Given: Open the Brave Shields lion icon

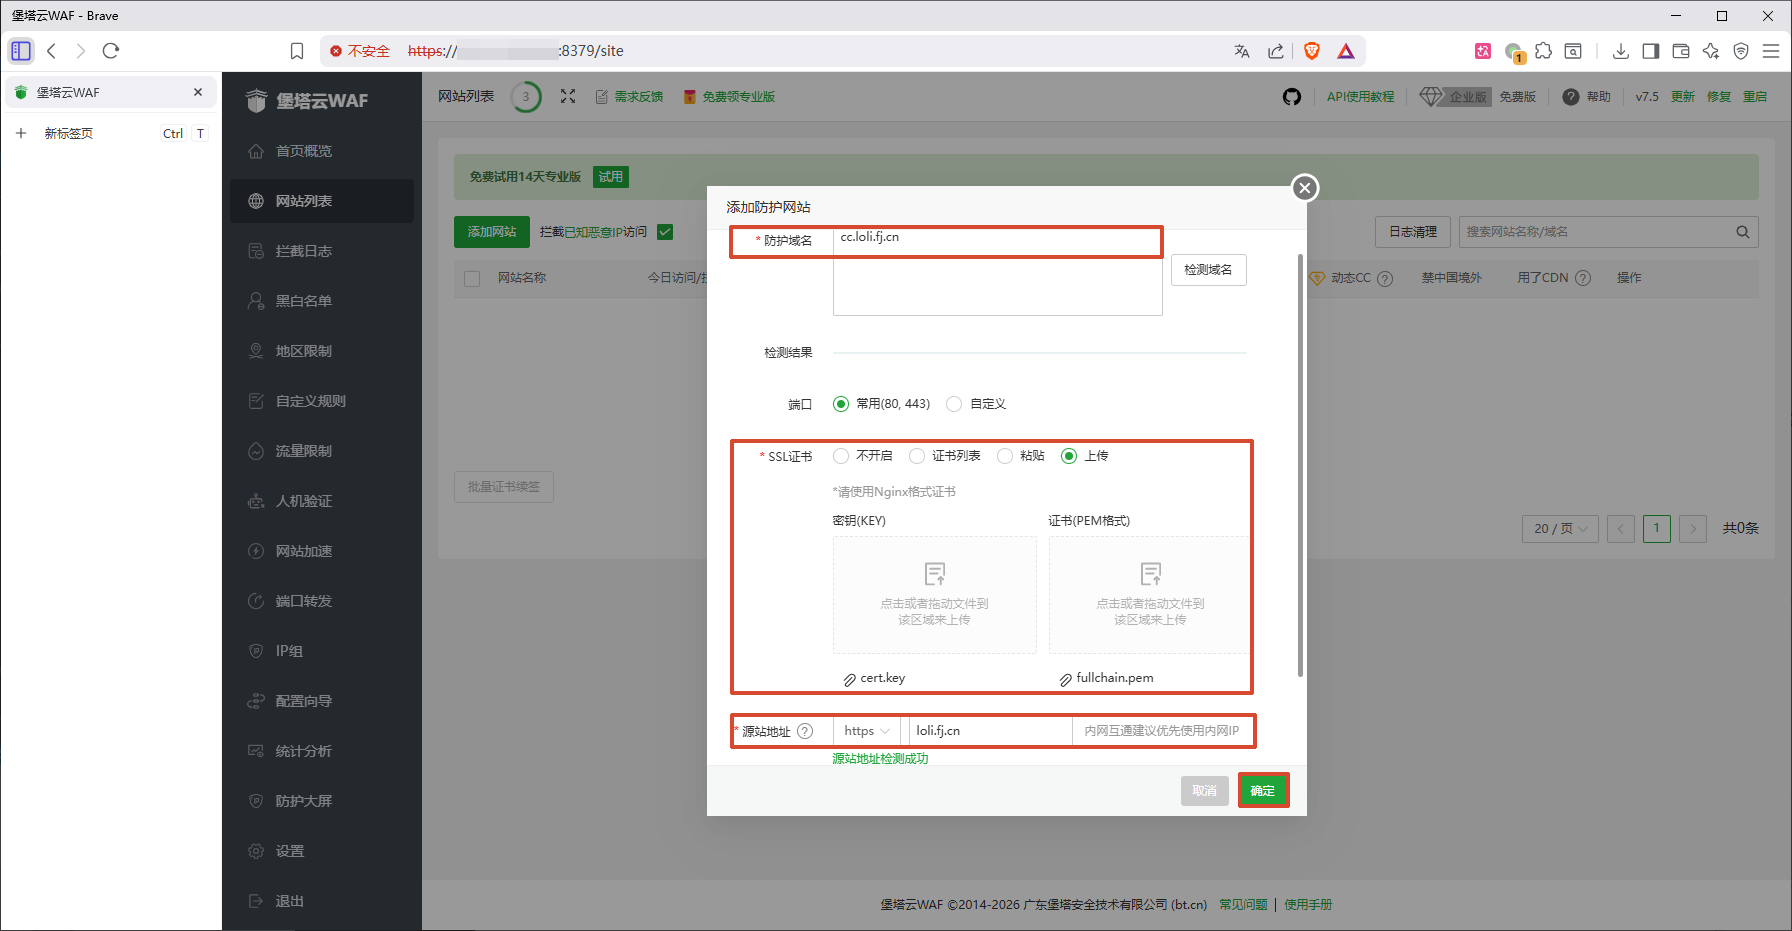Looking at the screenshot, I should (1312, 51).
